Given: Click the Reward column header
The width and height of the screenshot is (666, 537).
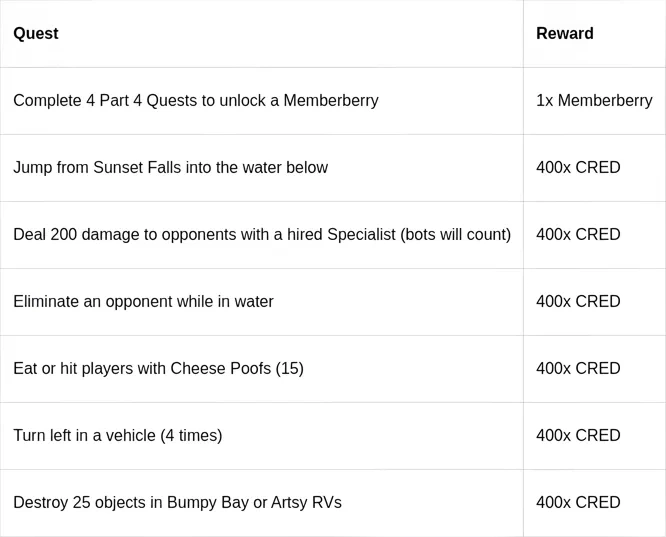Looking at the screenshot, I should click(564, 34).
